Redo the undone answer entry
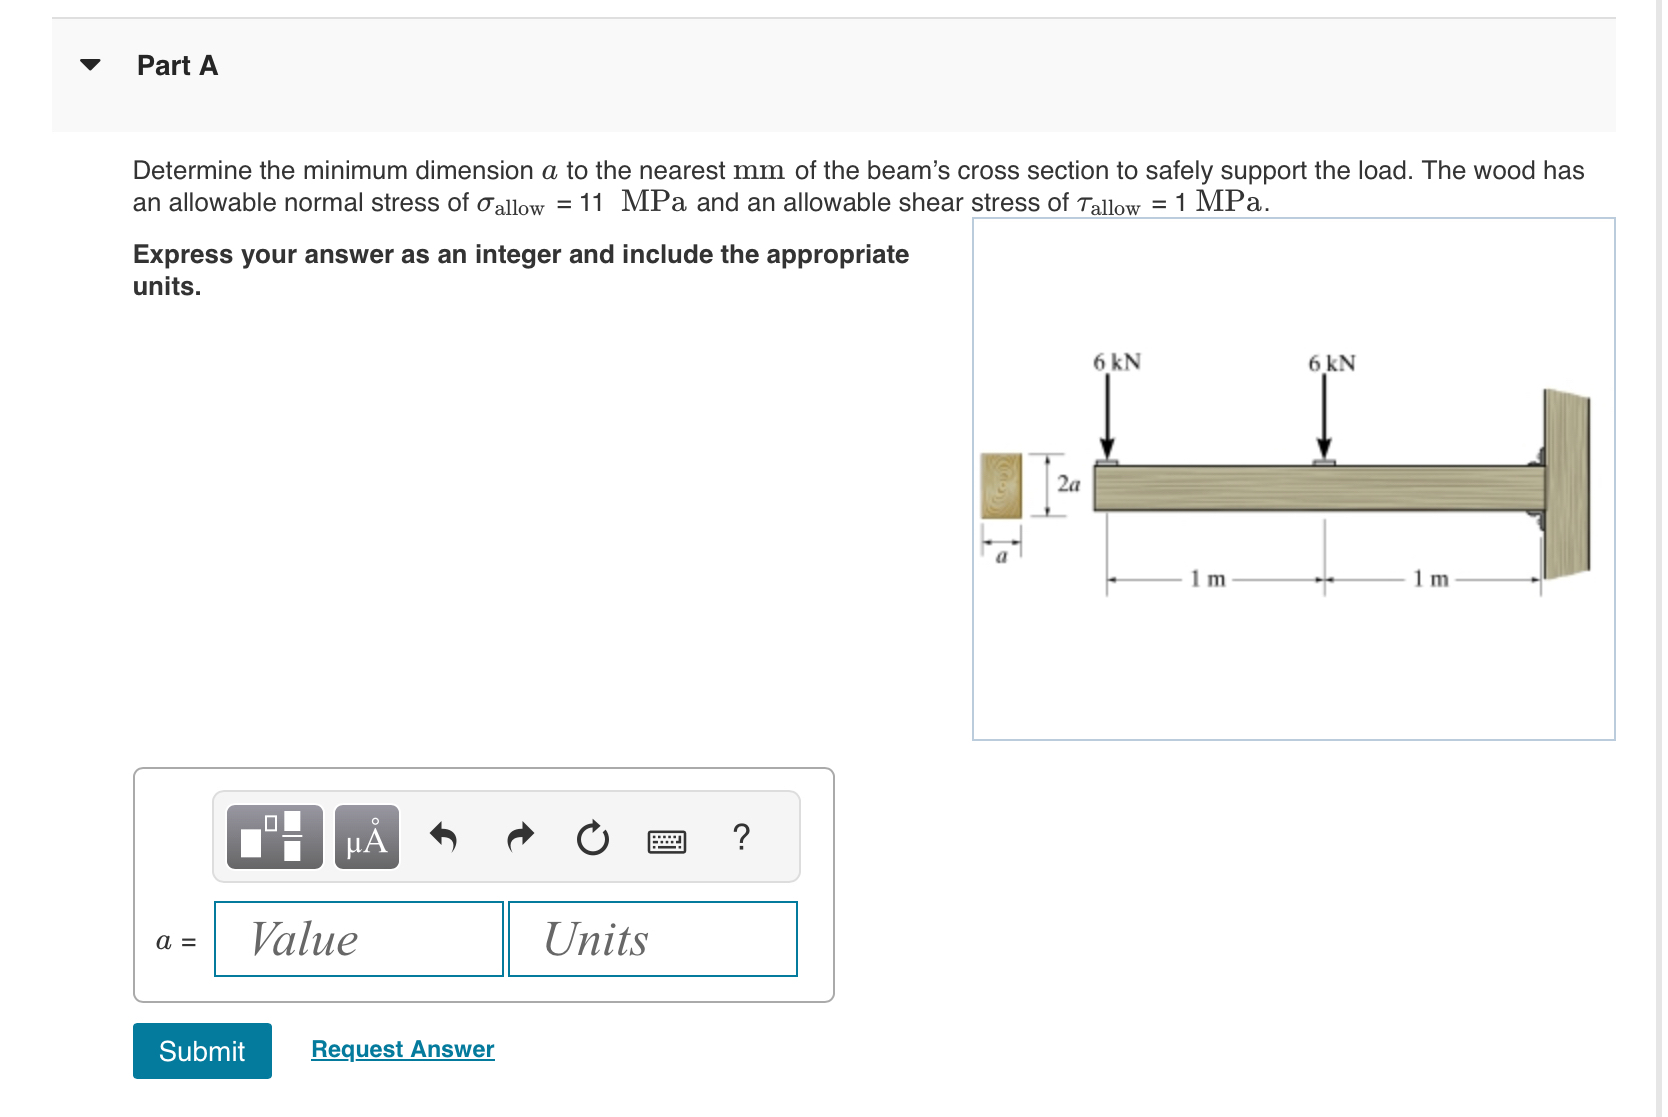1668x1117 pixels. tap(519, 838)
